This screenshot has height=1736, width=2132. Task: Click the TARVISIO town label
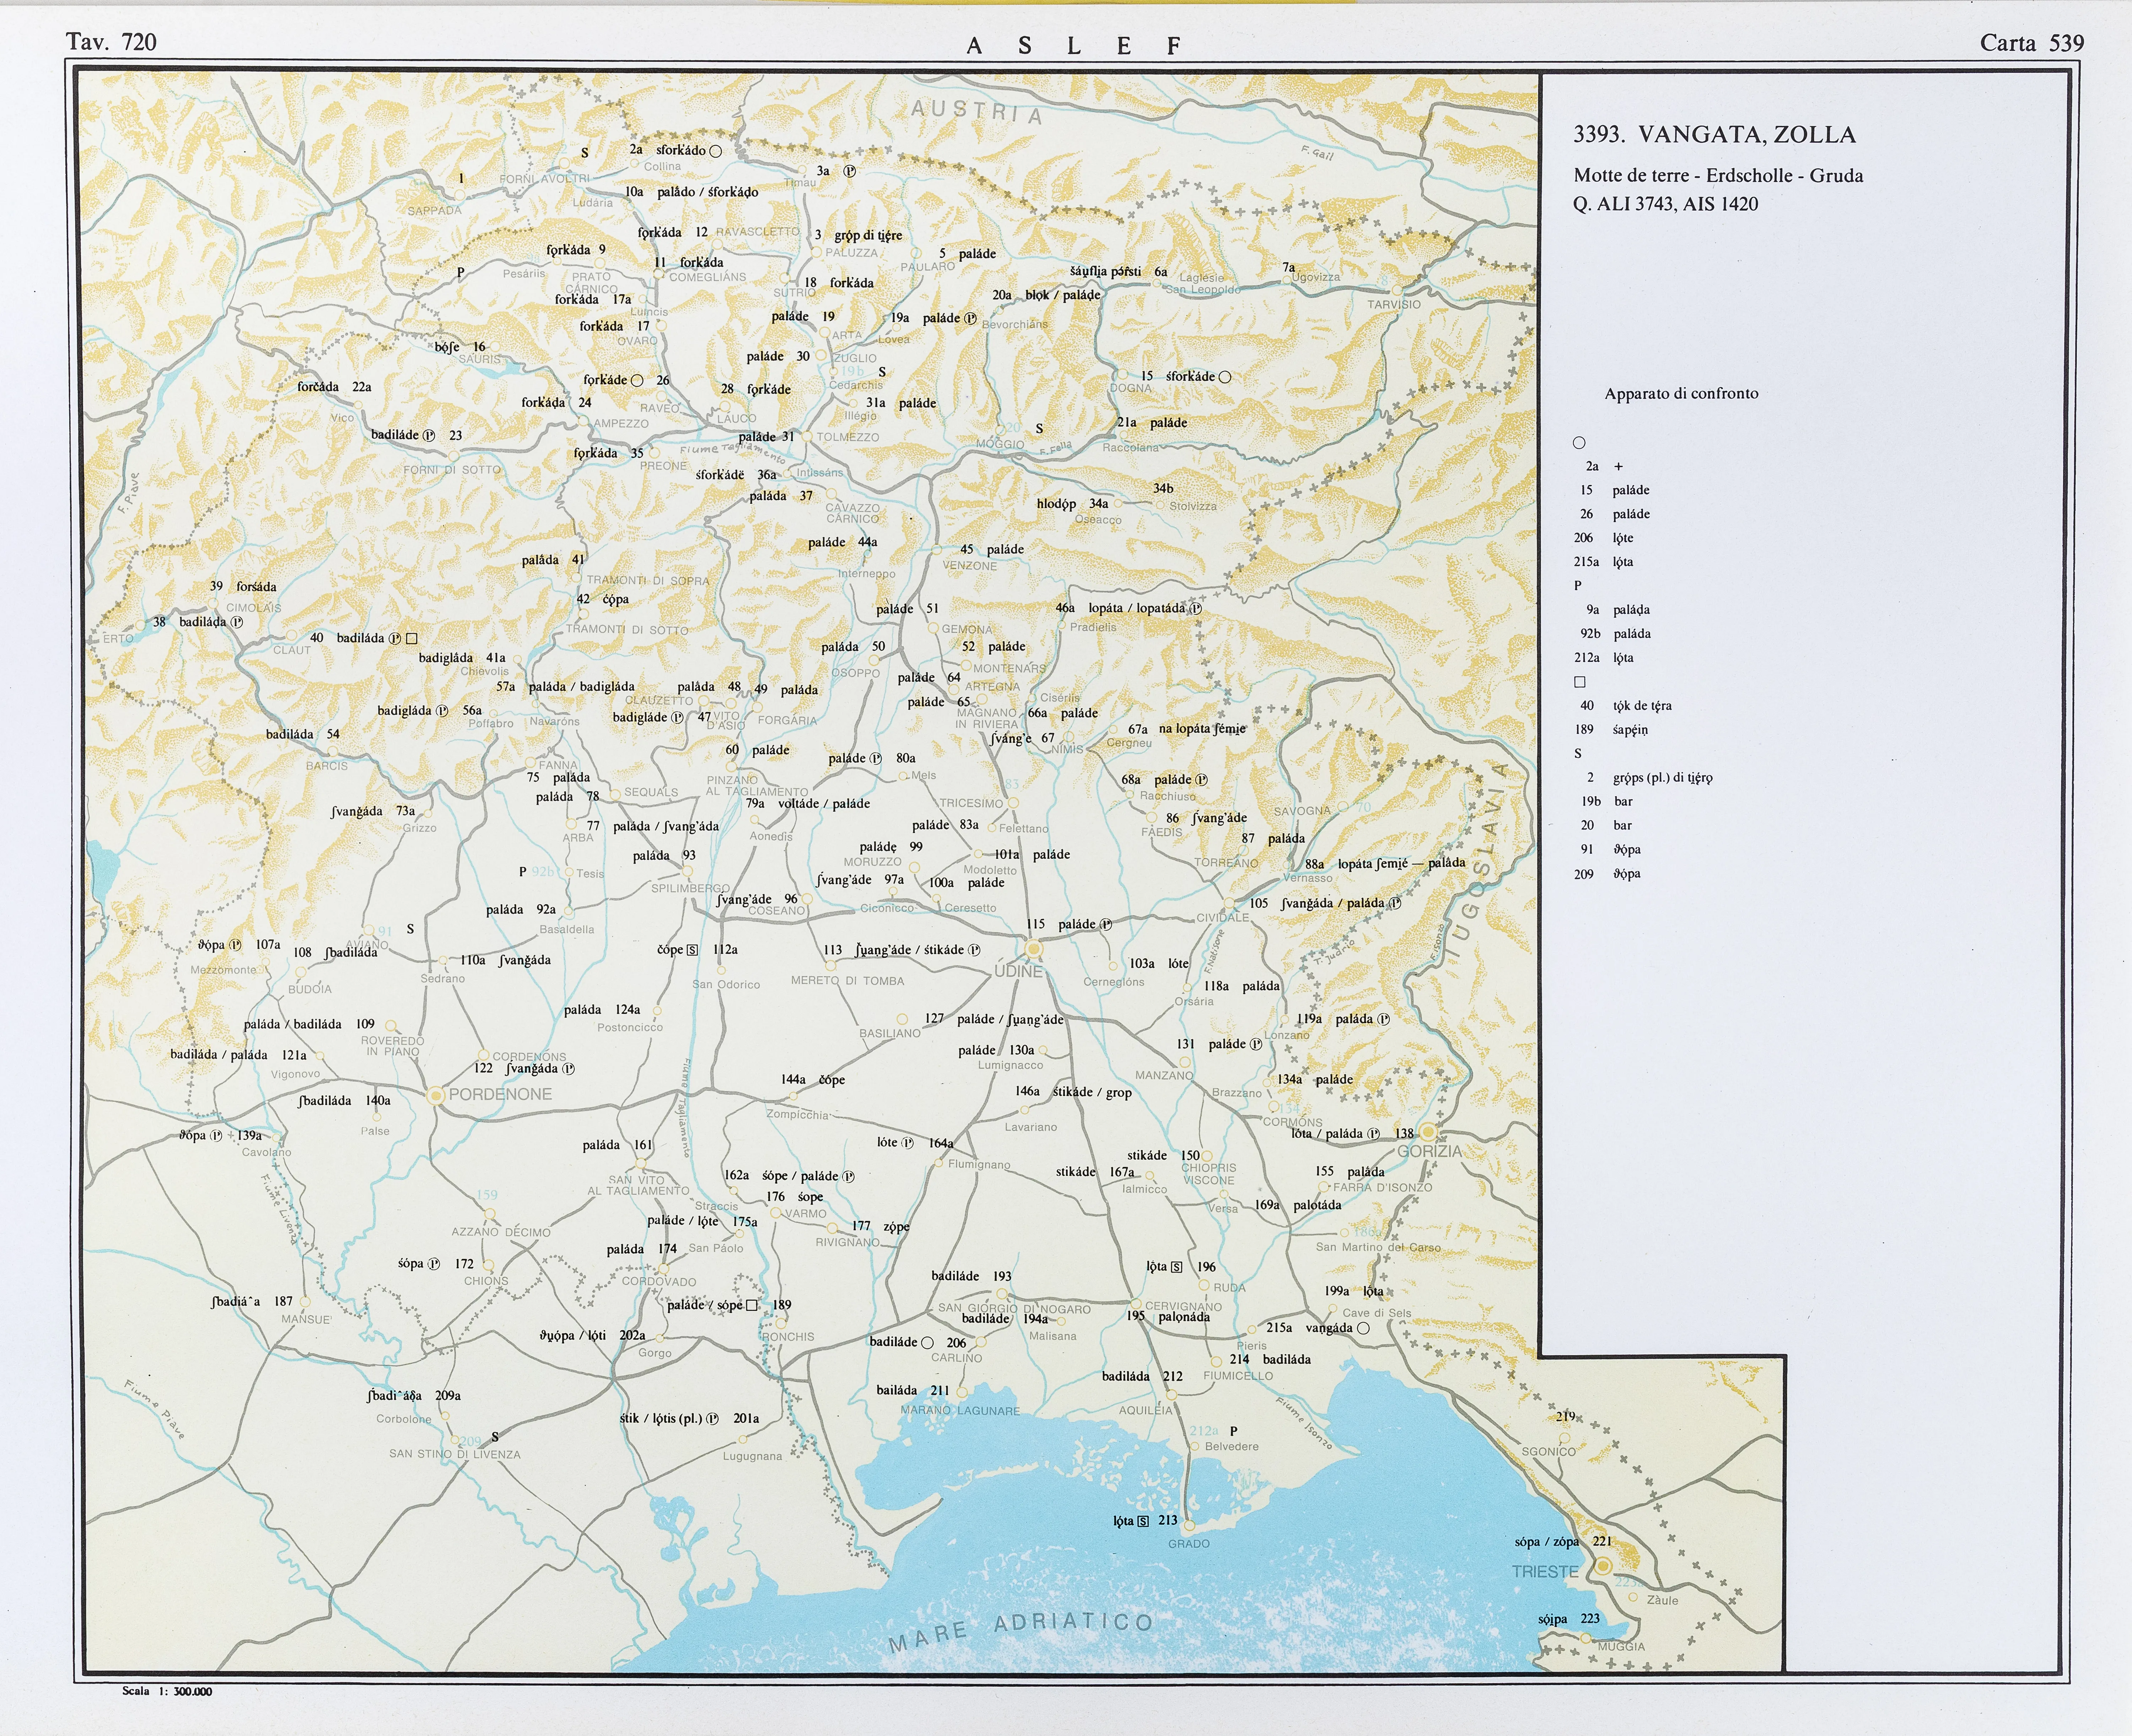(1394, 304)
